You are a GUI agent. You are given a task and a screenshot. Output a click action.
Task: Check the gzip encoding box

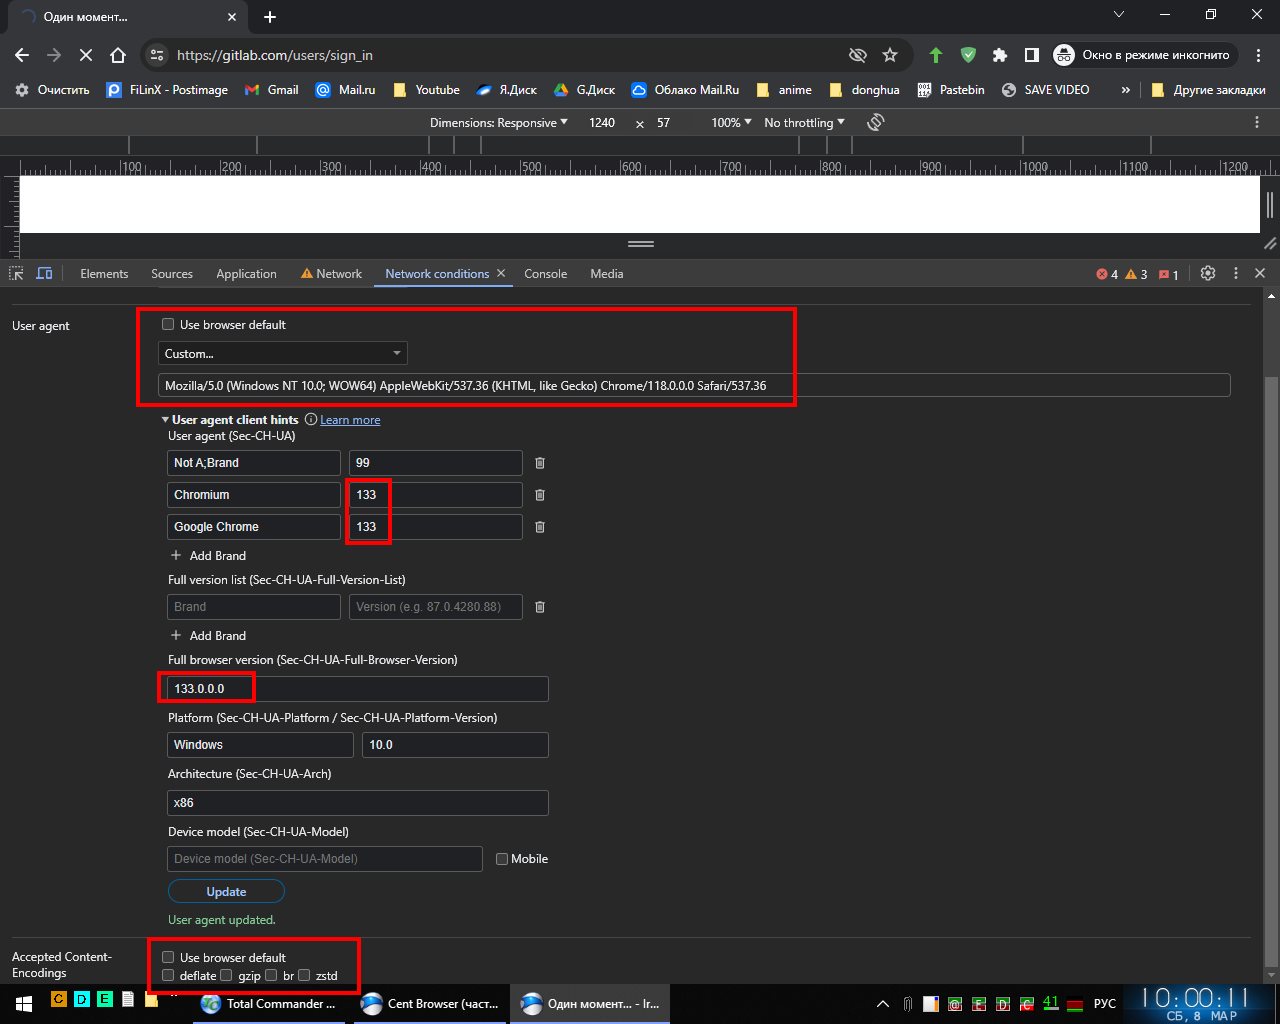click(x=226, y=975)
